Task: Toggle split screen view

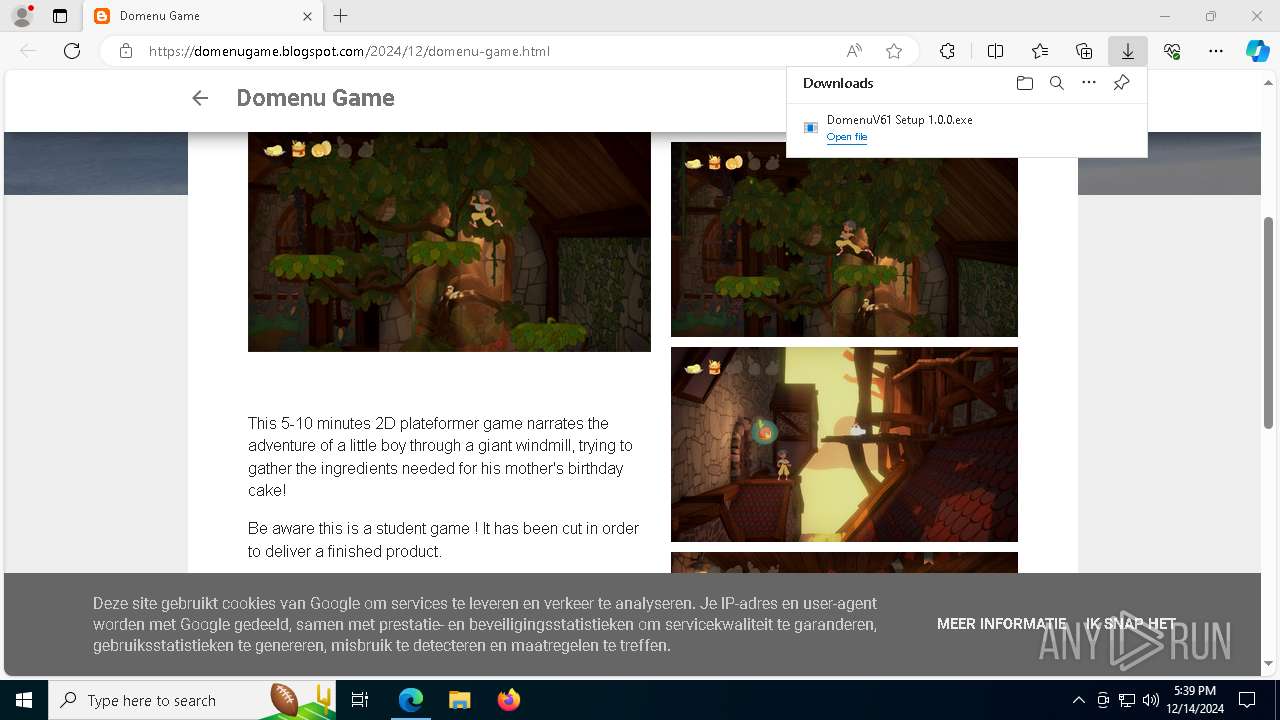Action: point(995,51)
